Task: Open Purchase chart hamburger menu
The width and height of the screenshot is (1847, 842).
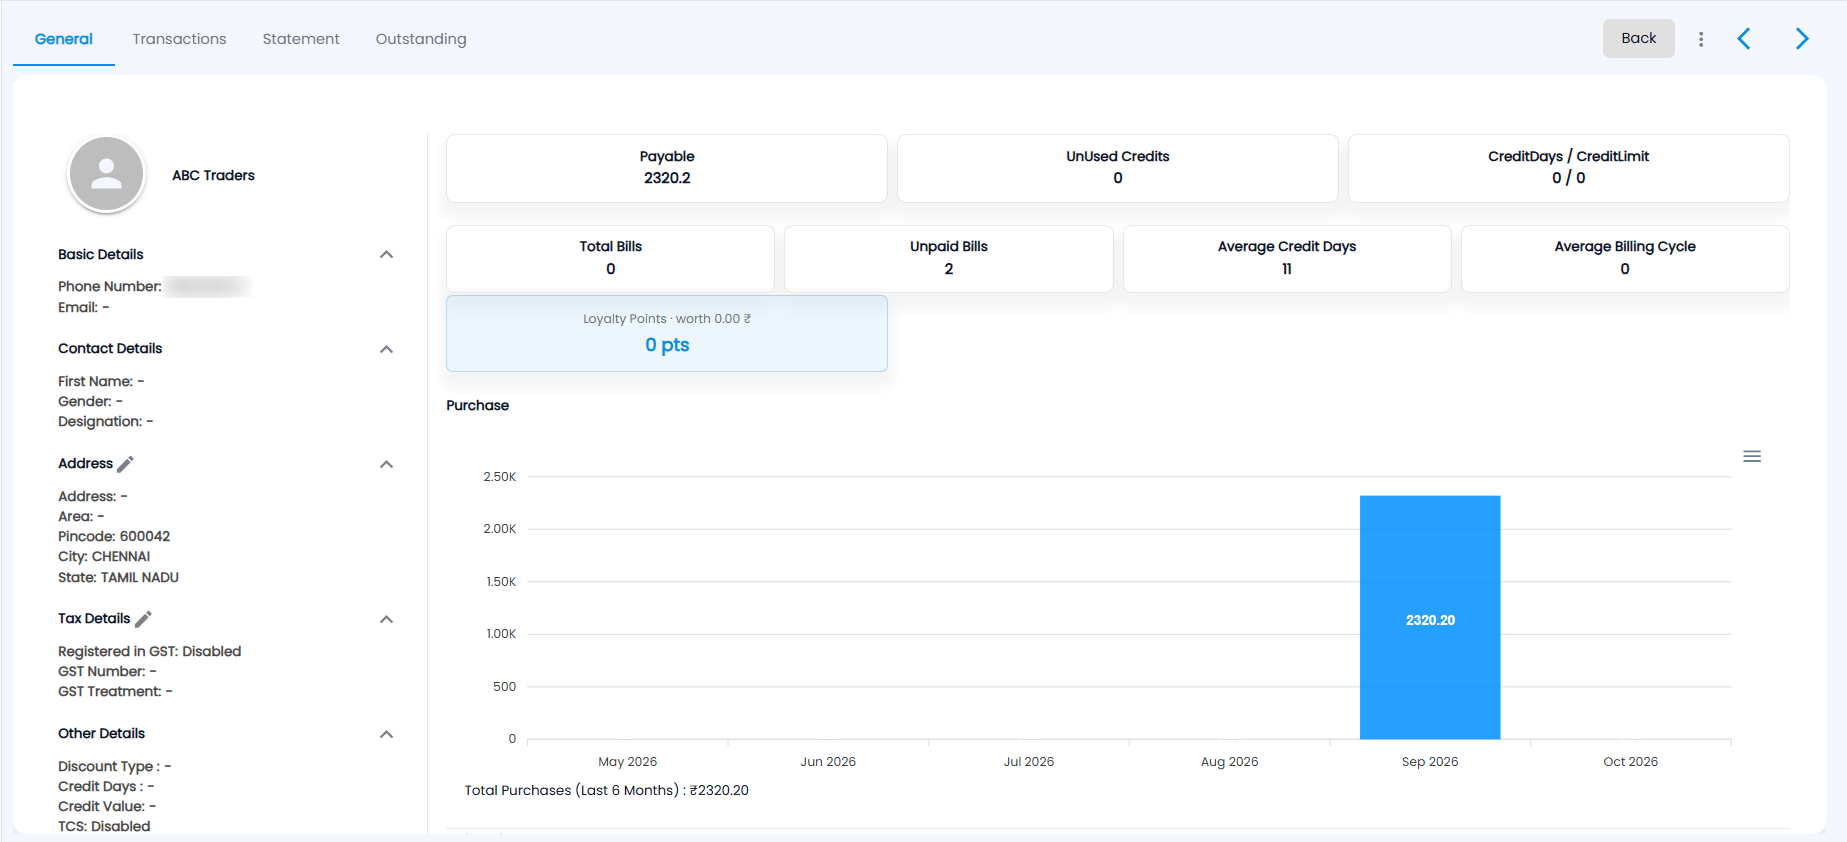Action: [x=1752, y=456]
